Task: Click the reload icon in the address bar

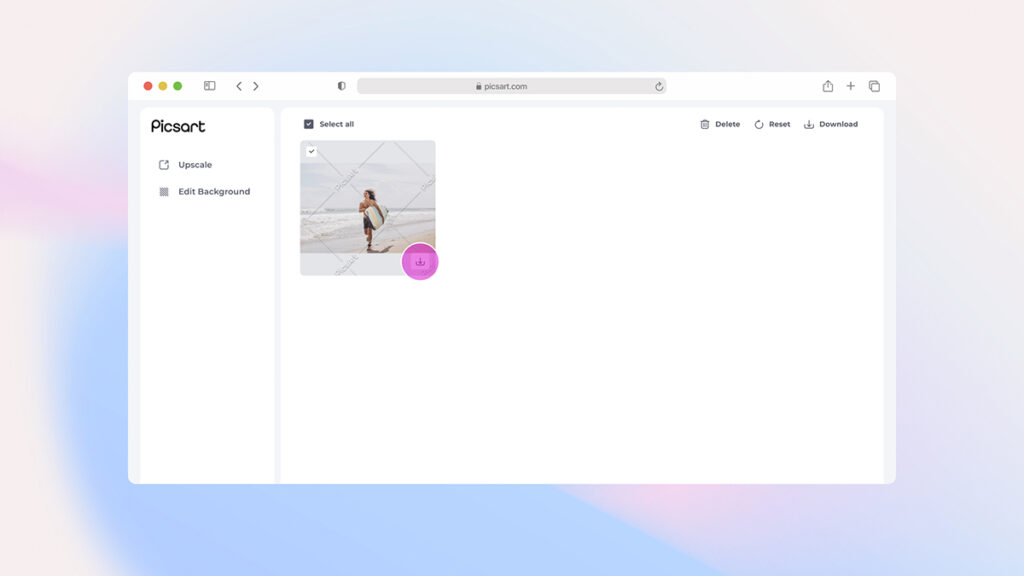Action: pos(659,86)
